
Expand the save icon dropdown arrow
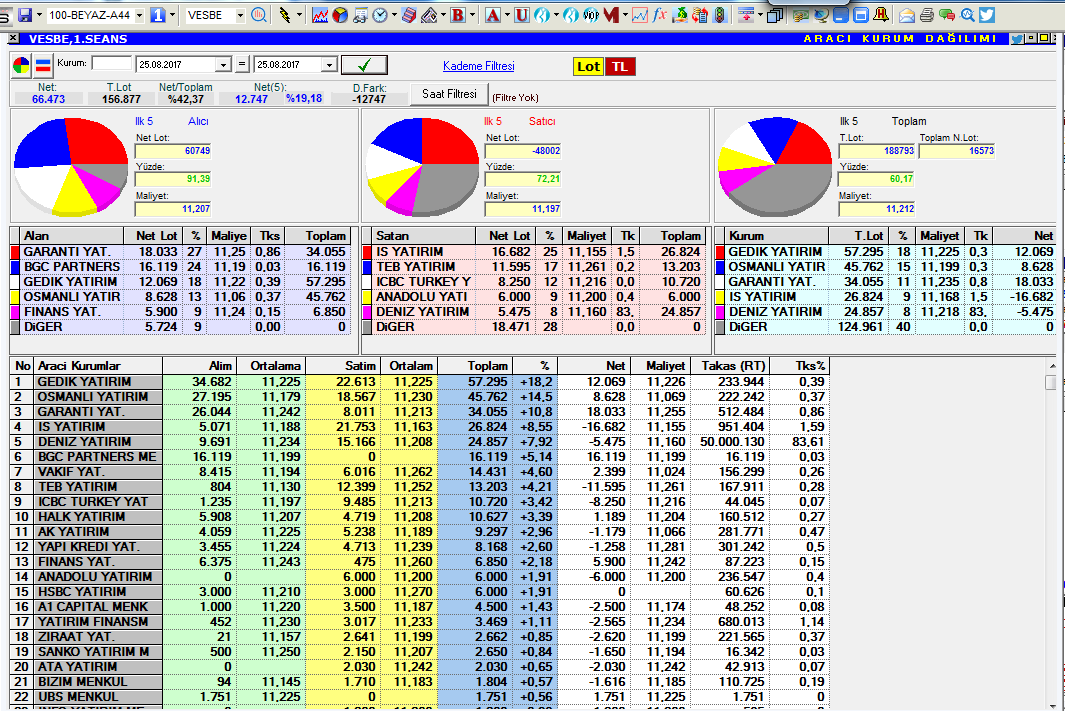39,14
